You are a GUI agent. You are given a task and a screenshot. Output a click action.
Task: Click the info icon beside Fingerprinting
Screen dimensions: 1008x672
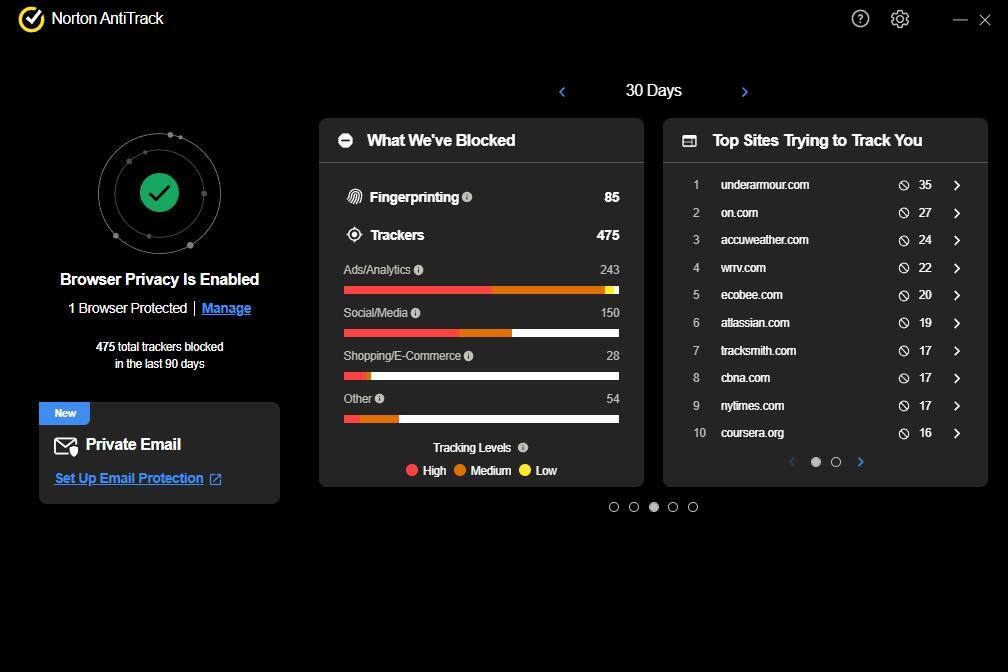pos(467,197)
